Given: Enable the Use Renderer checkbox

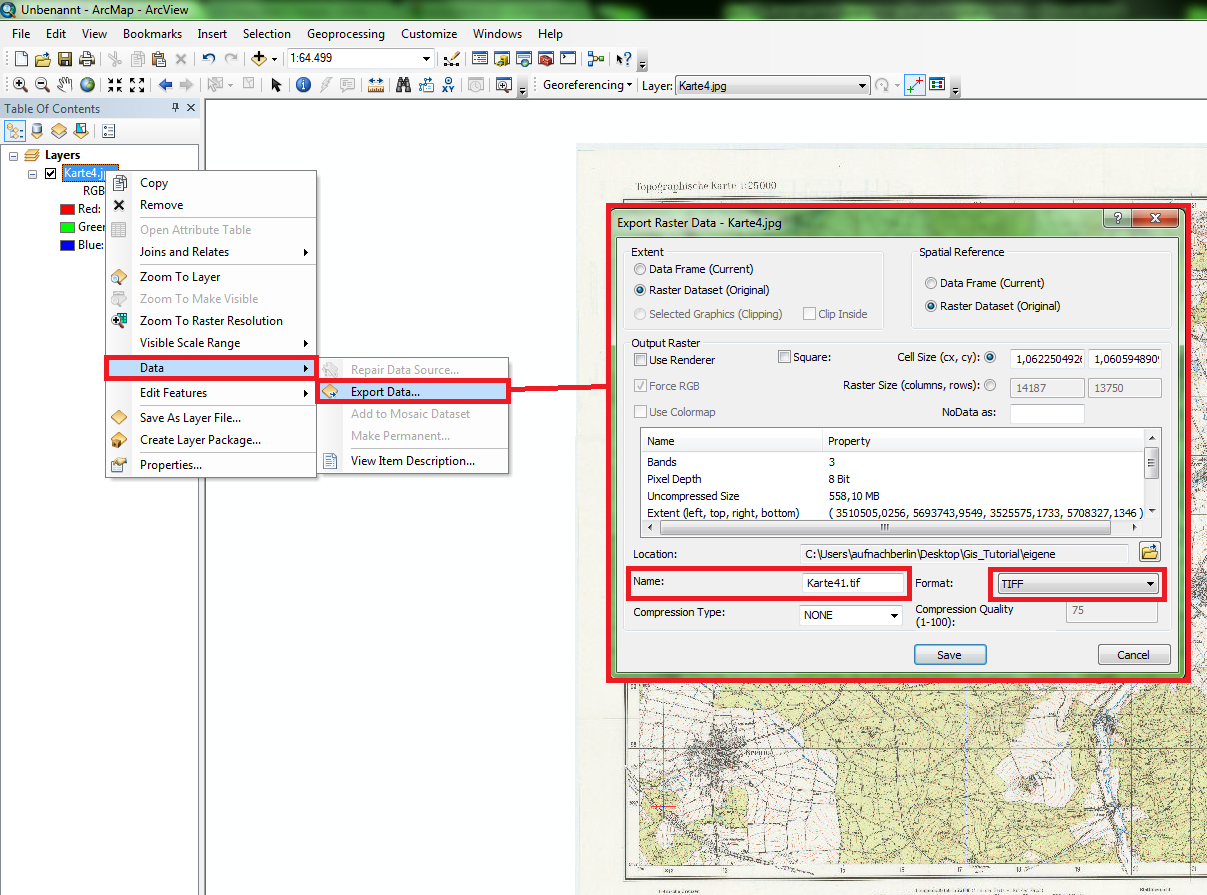Looking at the screenshot, I should pos(640,360).
